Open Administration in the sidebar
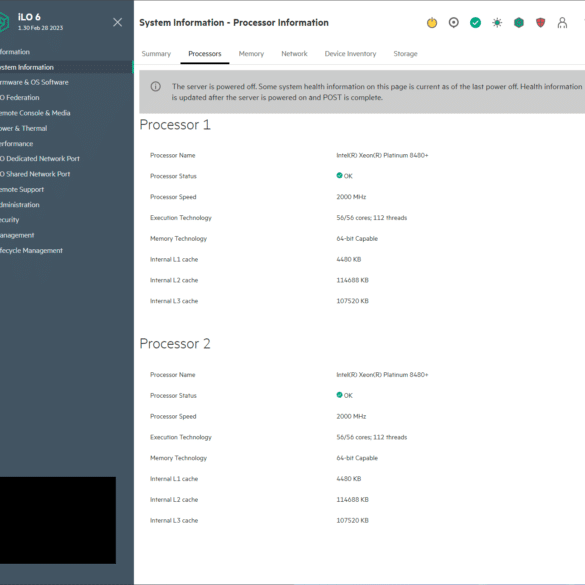Viewport: 585px width, 585px height. (x=20, y=205)
